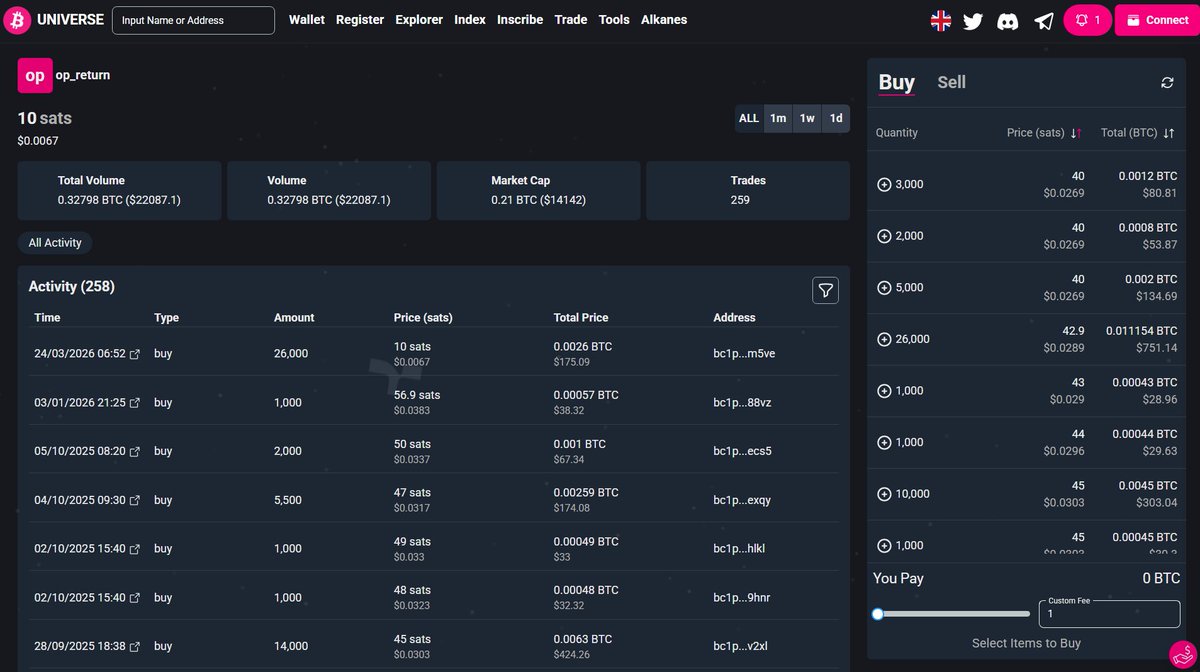Open the Twitter profile icon
1200x672 pixels.
[973, 21]
